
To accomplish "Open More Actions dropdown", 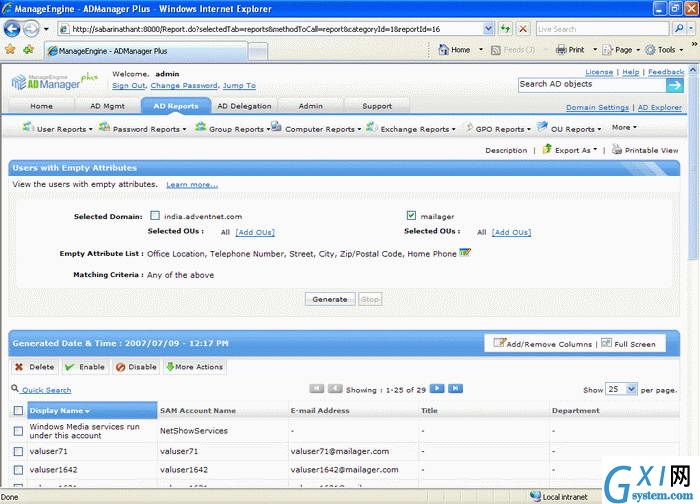I will [195, 367].
